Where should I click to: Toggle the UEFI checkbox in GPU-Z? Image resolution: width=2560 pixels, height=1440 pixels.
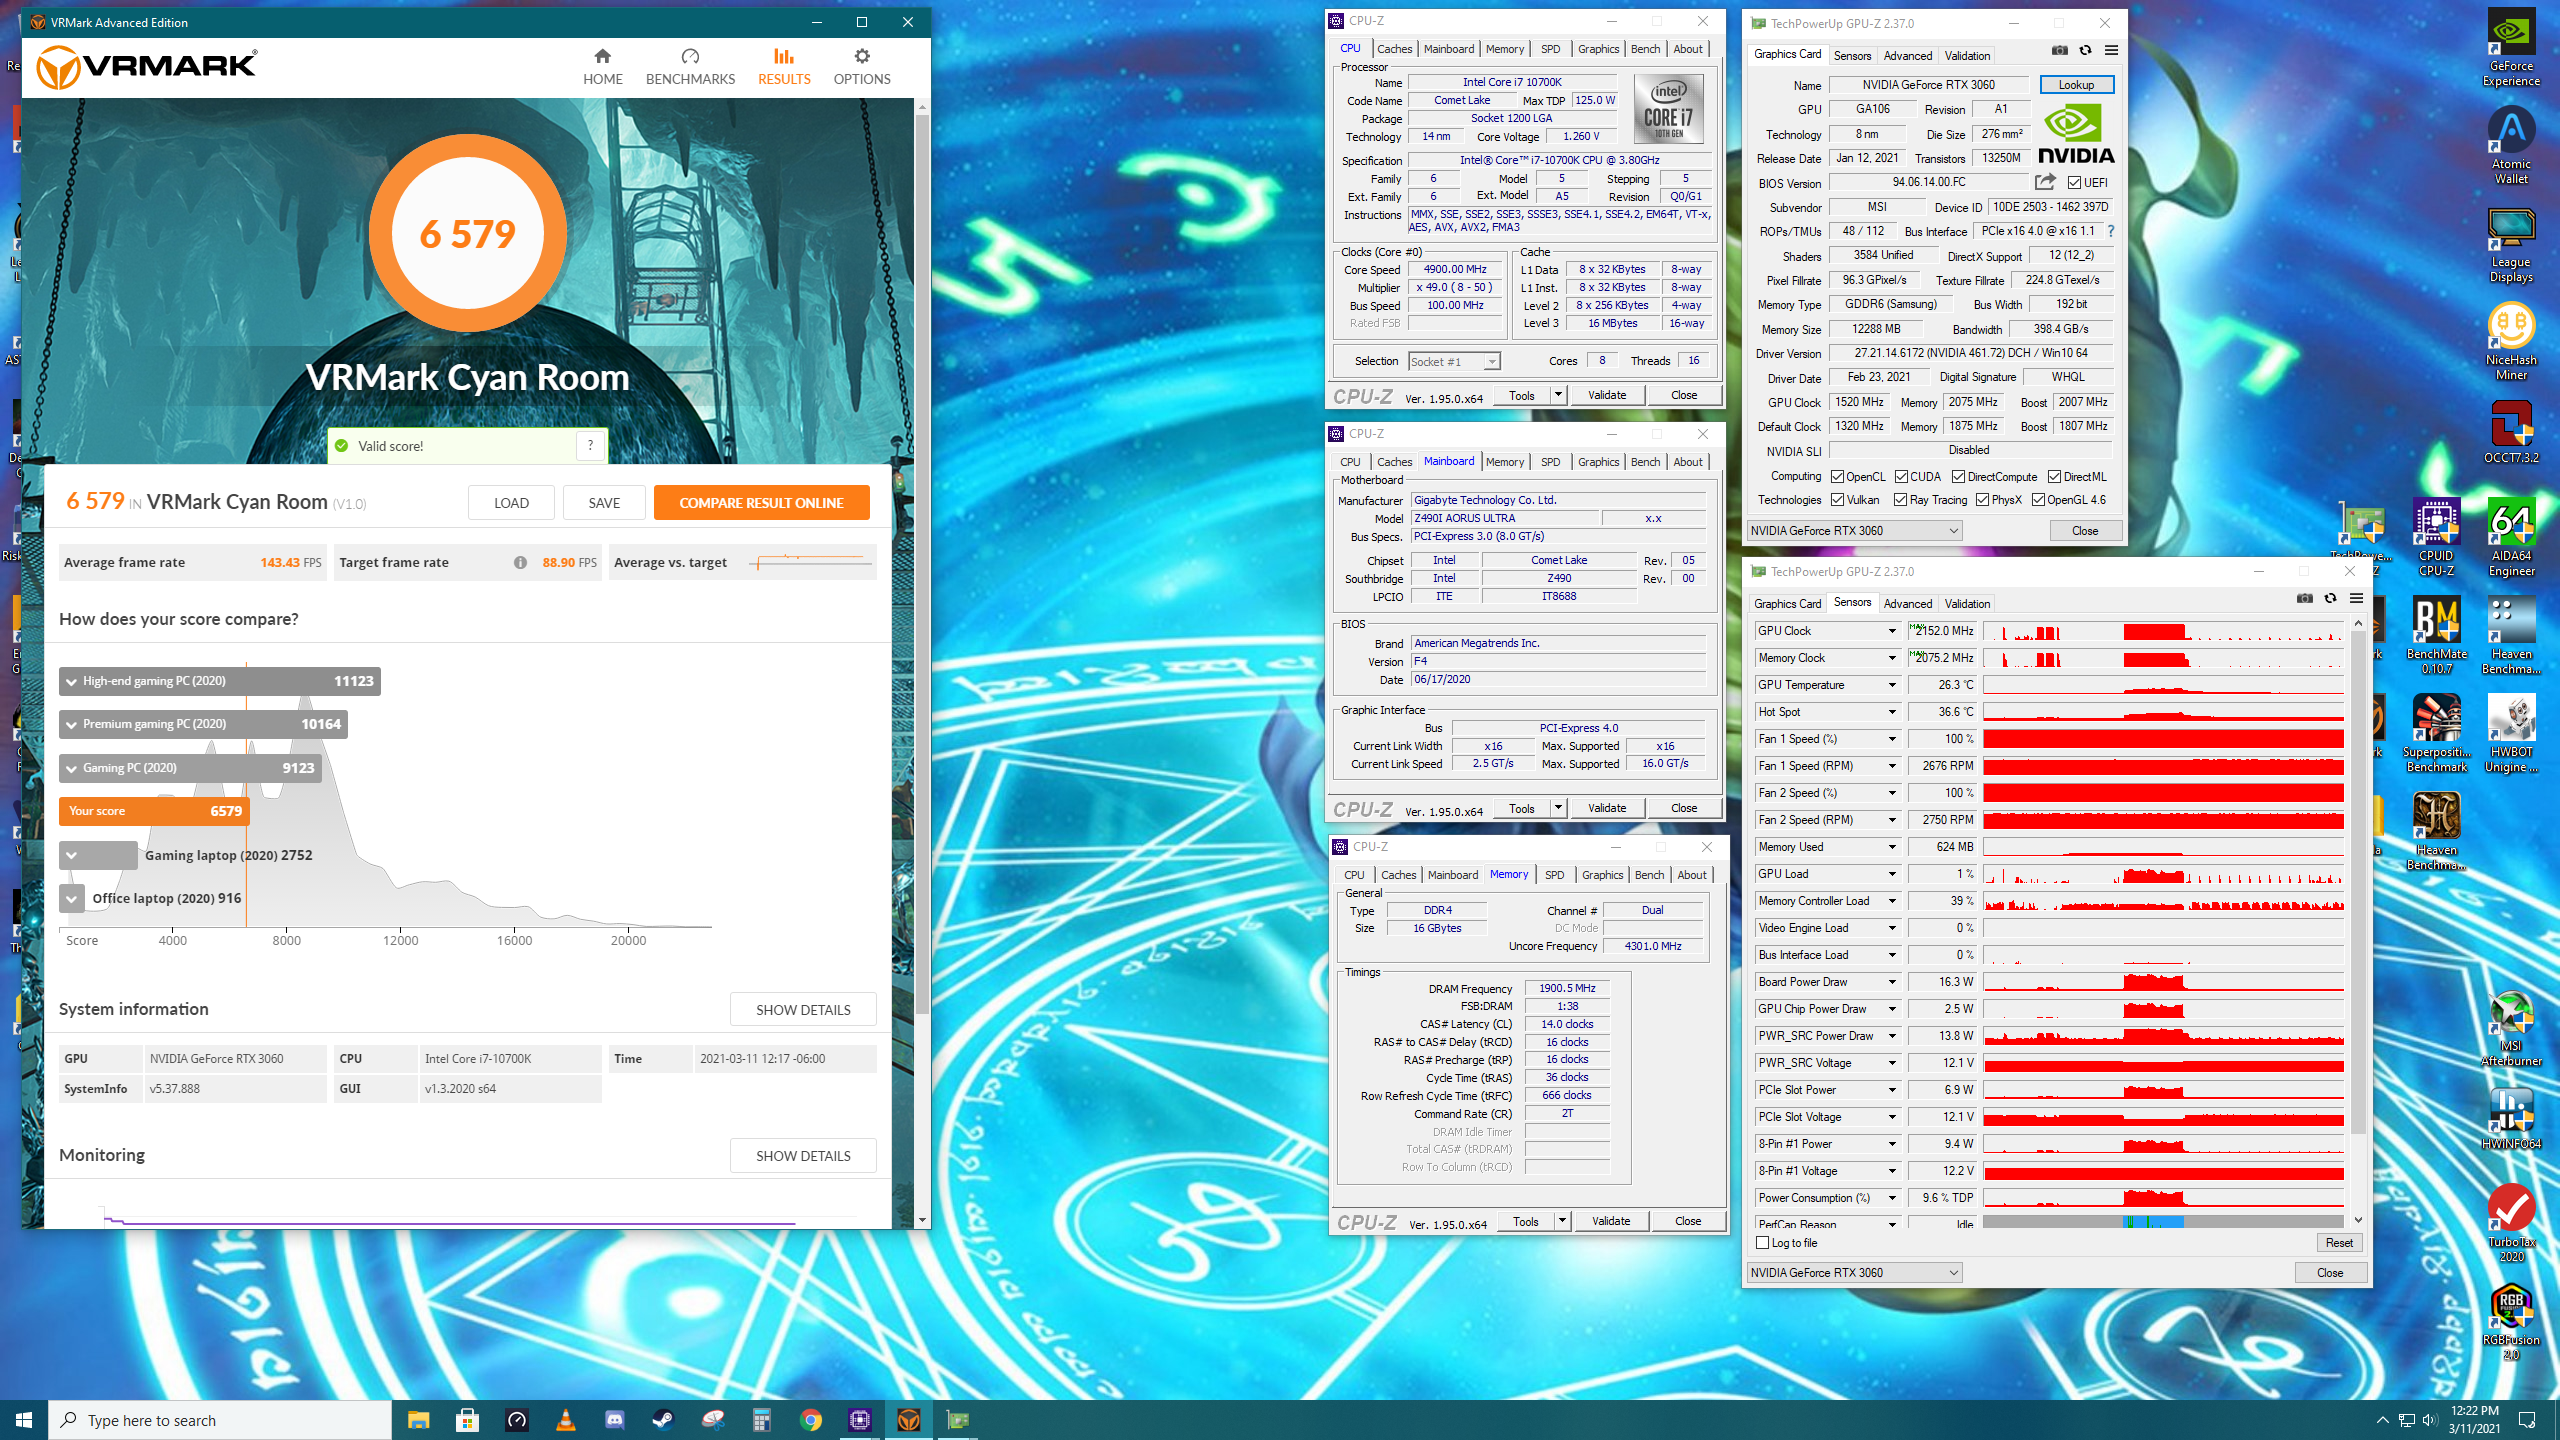2074,183
